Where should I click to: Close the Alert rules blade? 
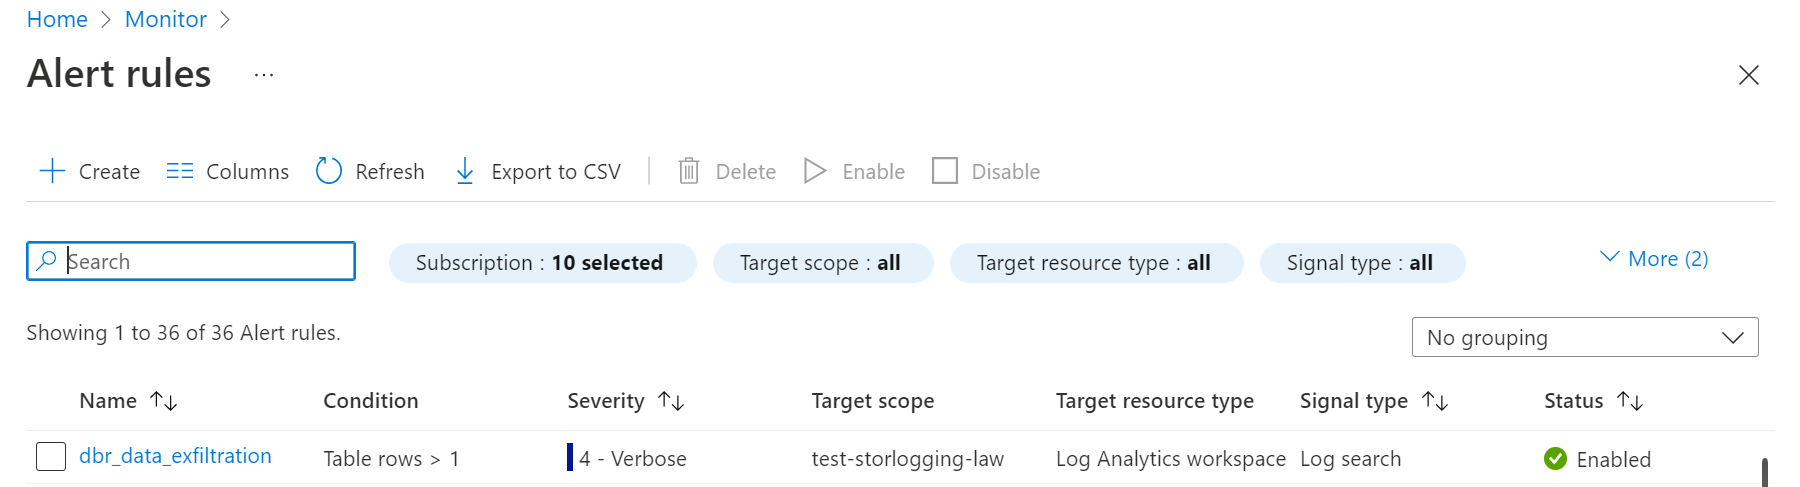(x=1748, y=75)
